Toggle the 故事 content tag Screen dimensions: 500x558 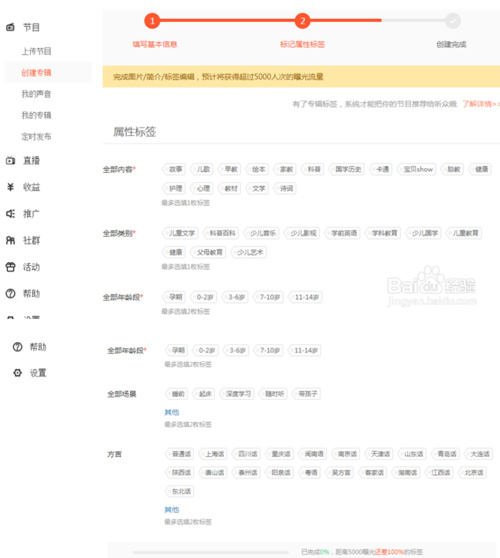[174, 169]
